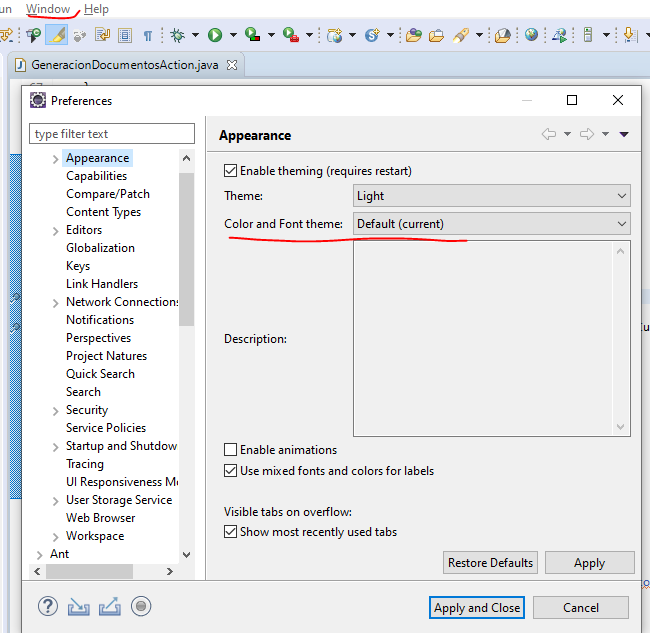The width and height of the screenshot is (650, 633).
Task: Click the eraser-shaped toolbar icon
Action: 502,36
